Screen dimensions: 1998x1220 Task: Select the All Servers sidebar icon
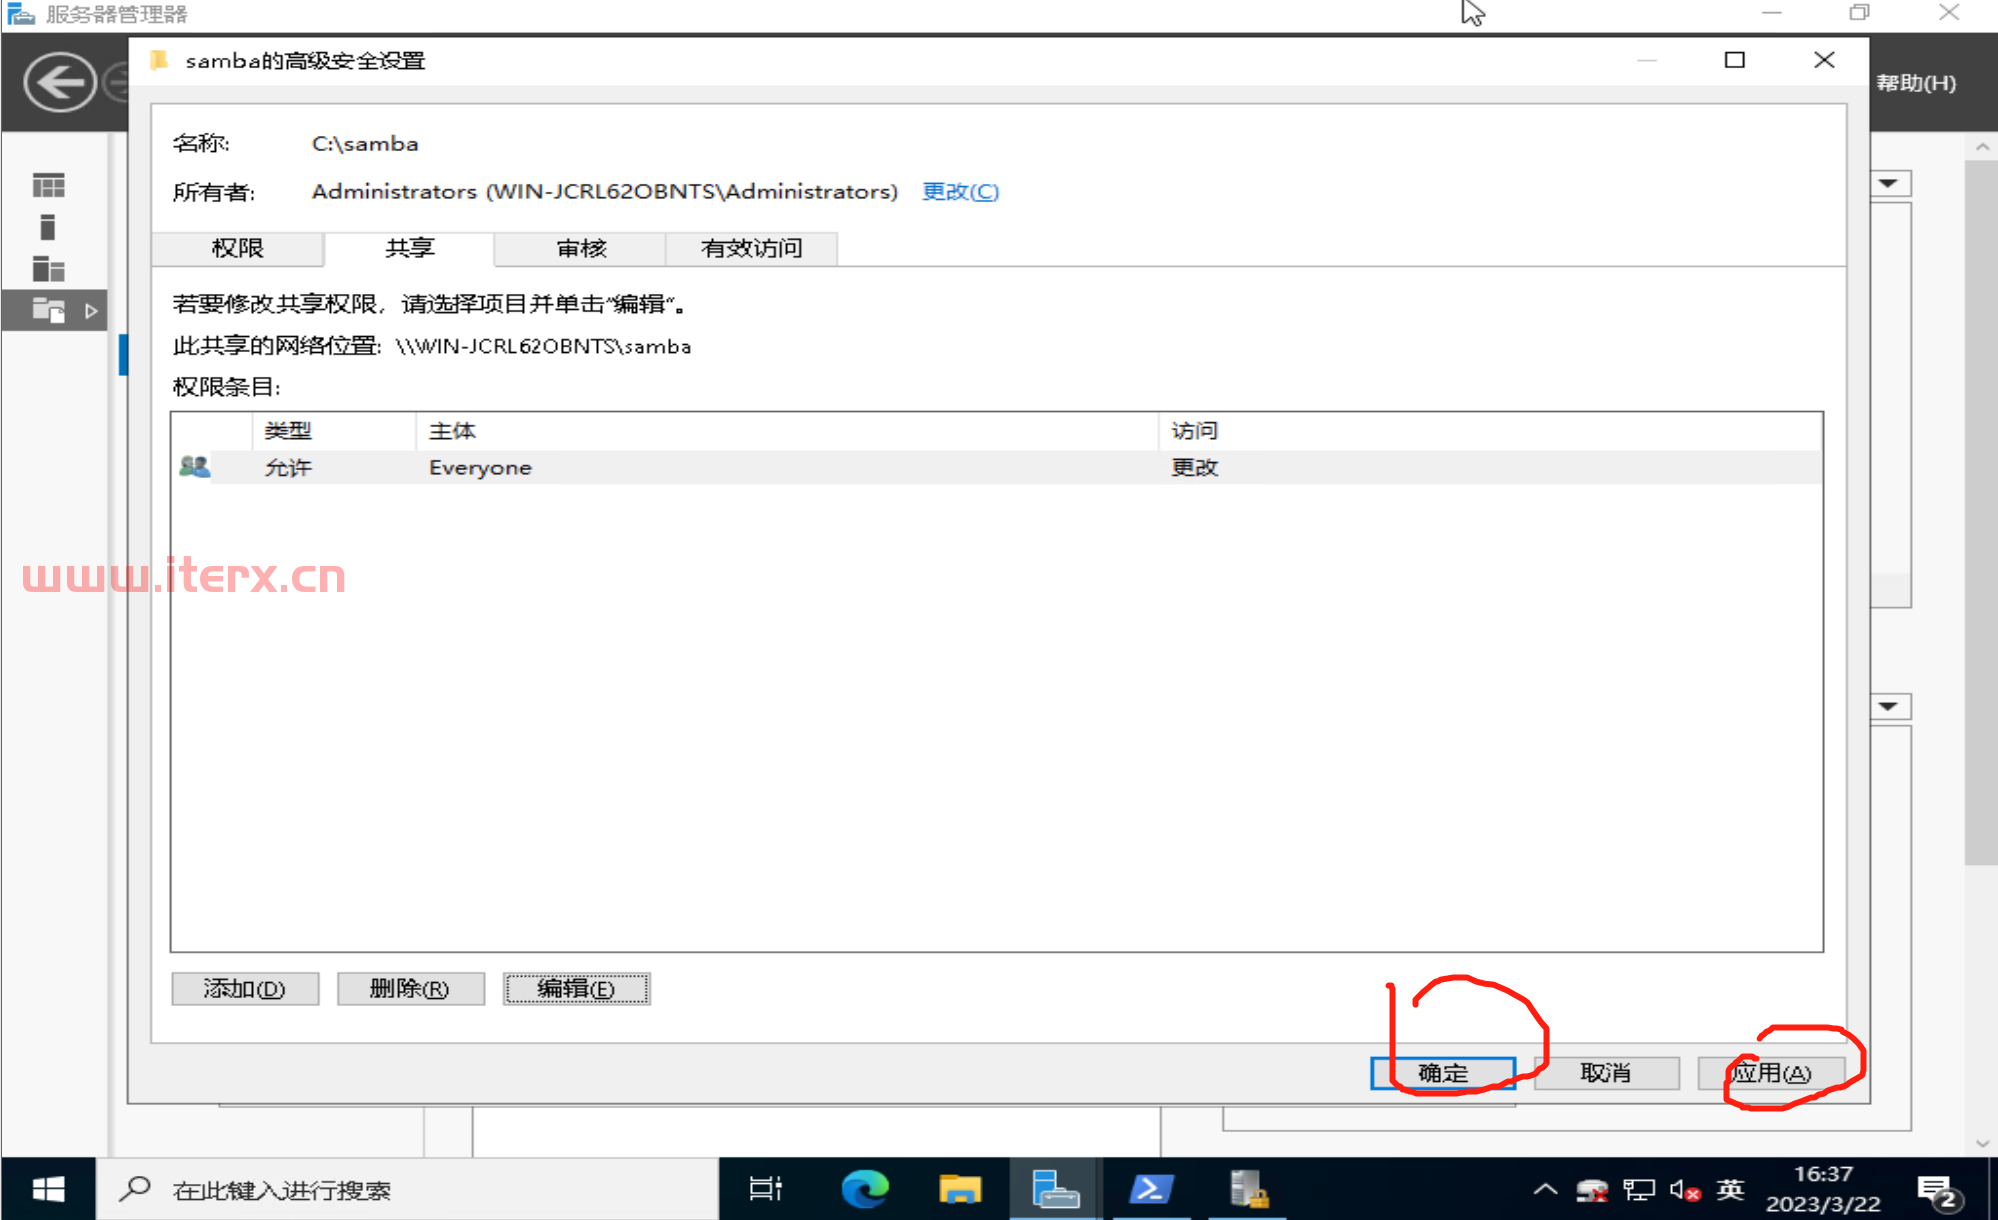[x=48, y=269]
